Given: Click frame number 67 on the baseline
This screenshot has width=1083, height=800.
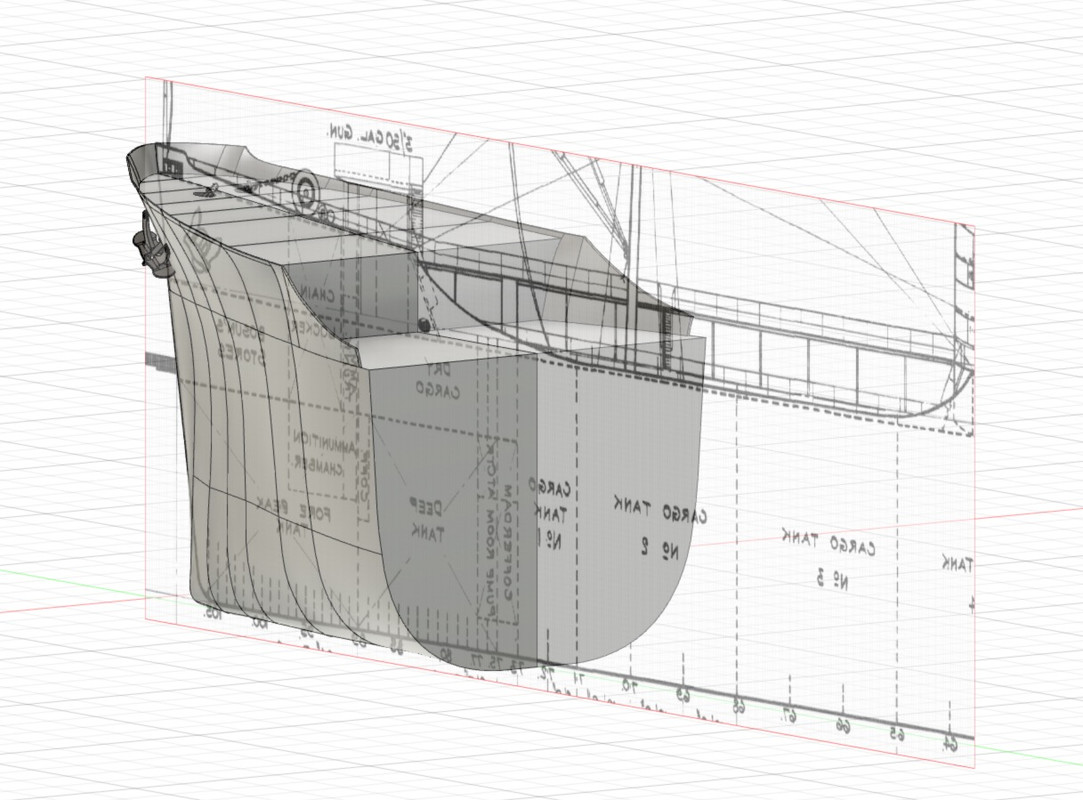Looking at the screenshot, I should point(790,717).
